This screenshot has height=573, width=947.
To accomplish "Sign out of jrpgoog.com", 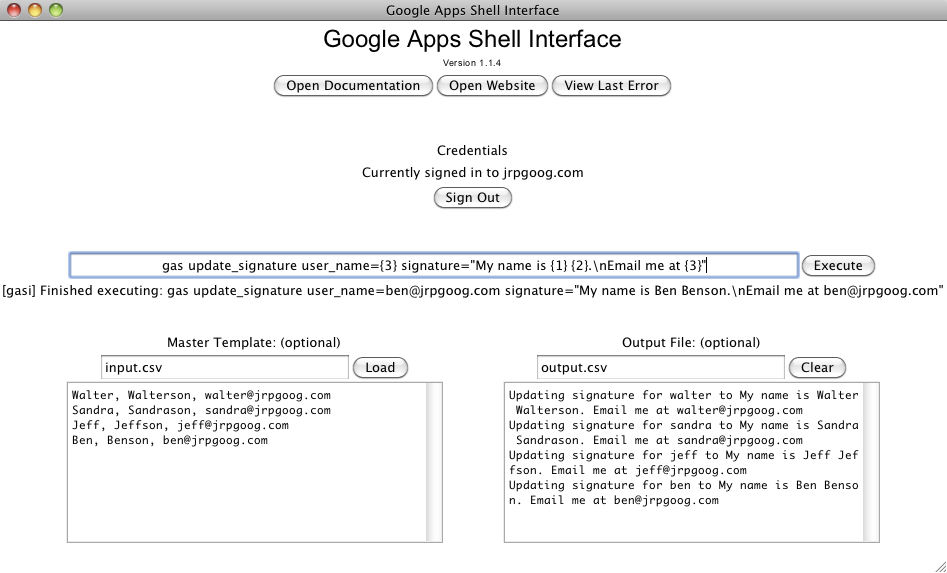I will (473, 197).
